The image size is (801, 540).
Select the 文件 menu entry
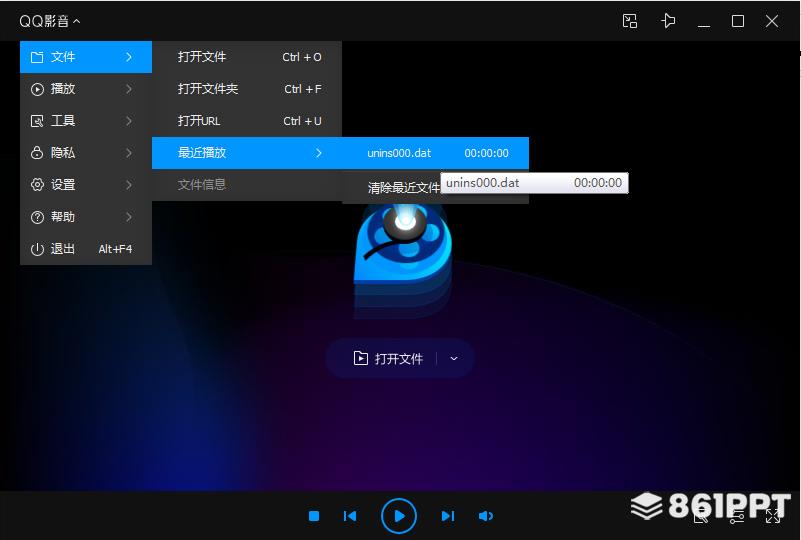click(x=86, y=57)
